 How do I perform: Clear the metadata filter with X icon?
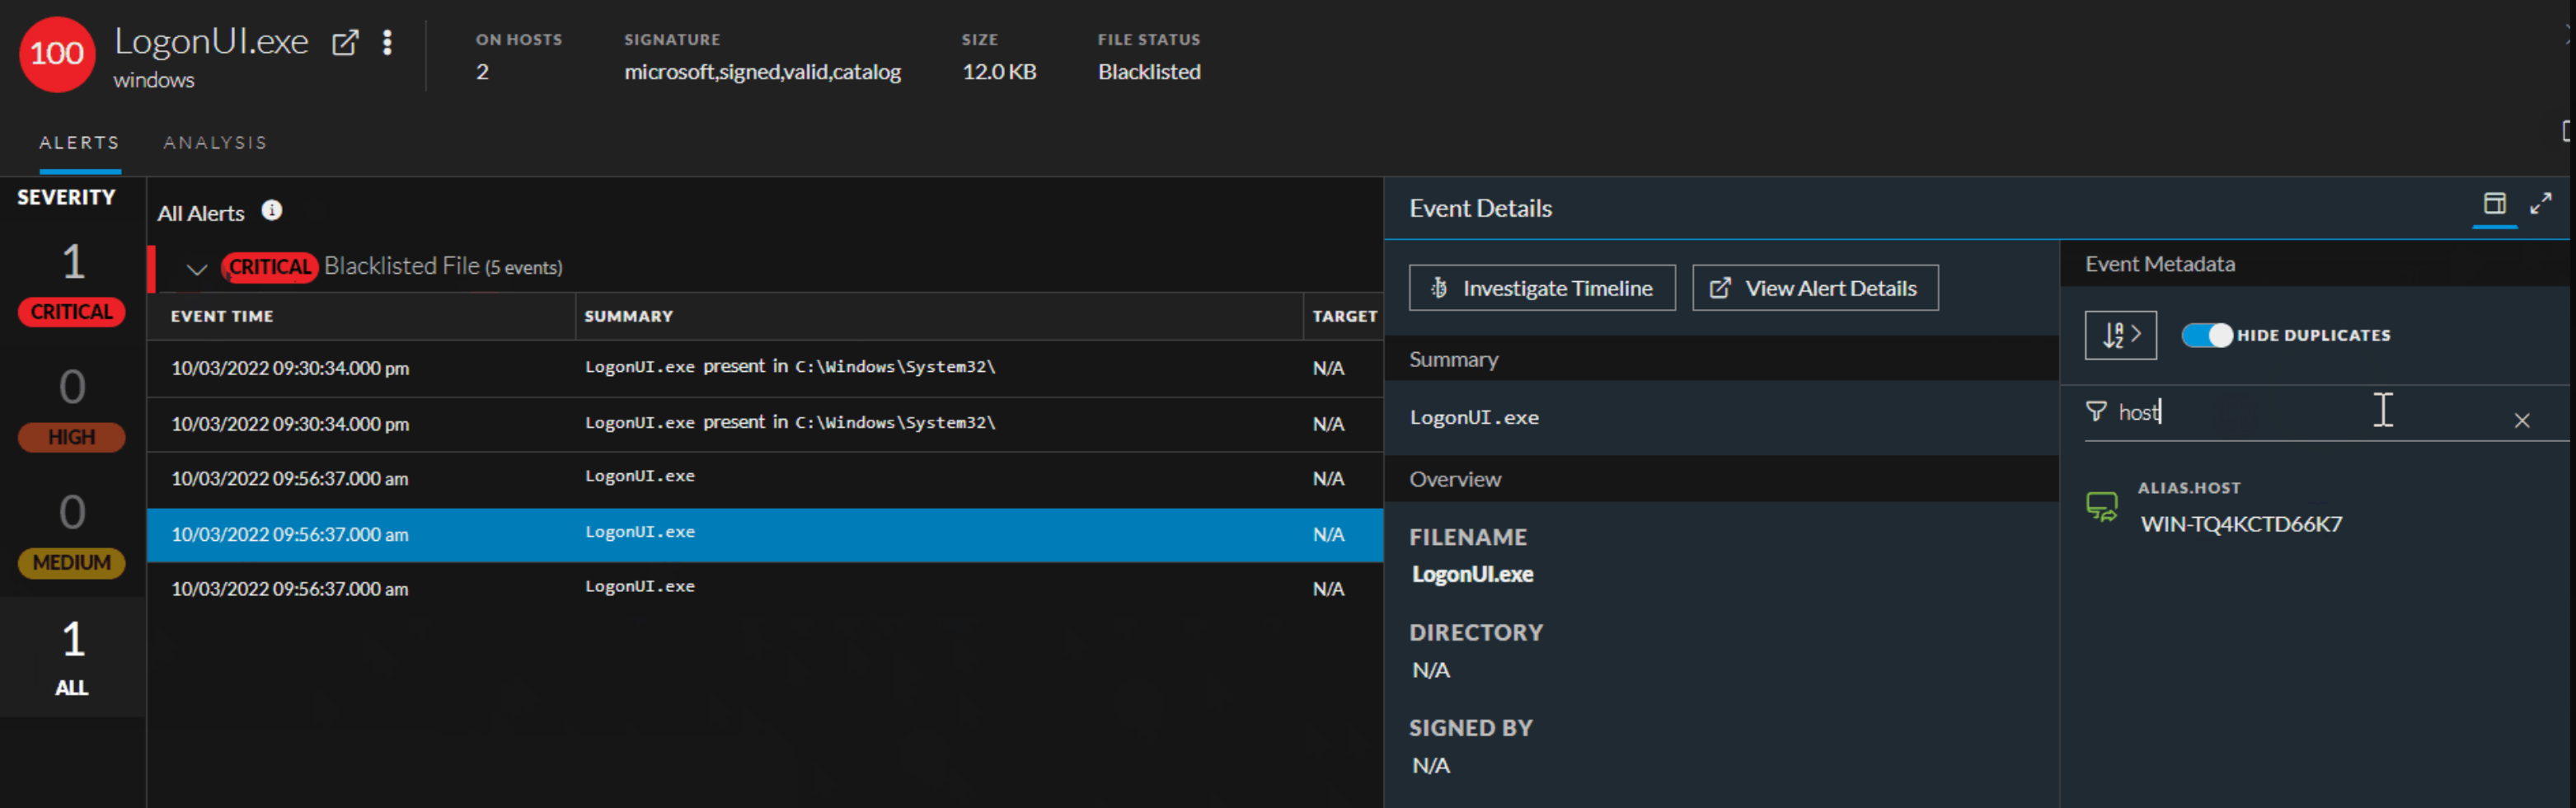(x=2521, y=421)
